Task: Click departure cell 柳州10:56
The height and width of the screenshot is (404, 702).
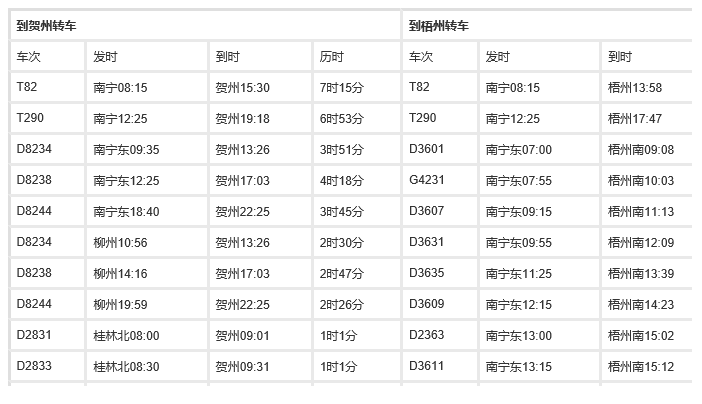Action: coord(120,243)
